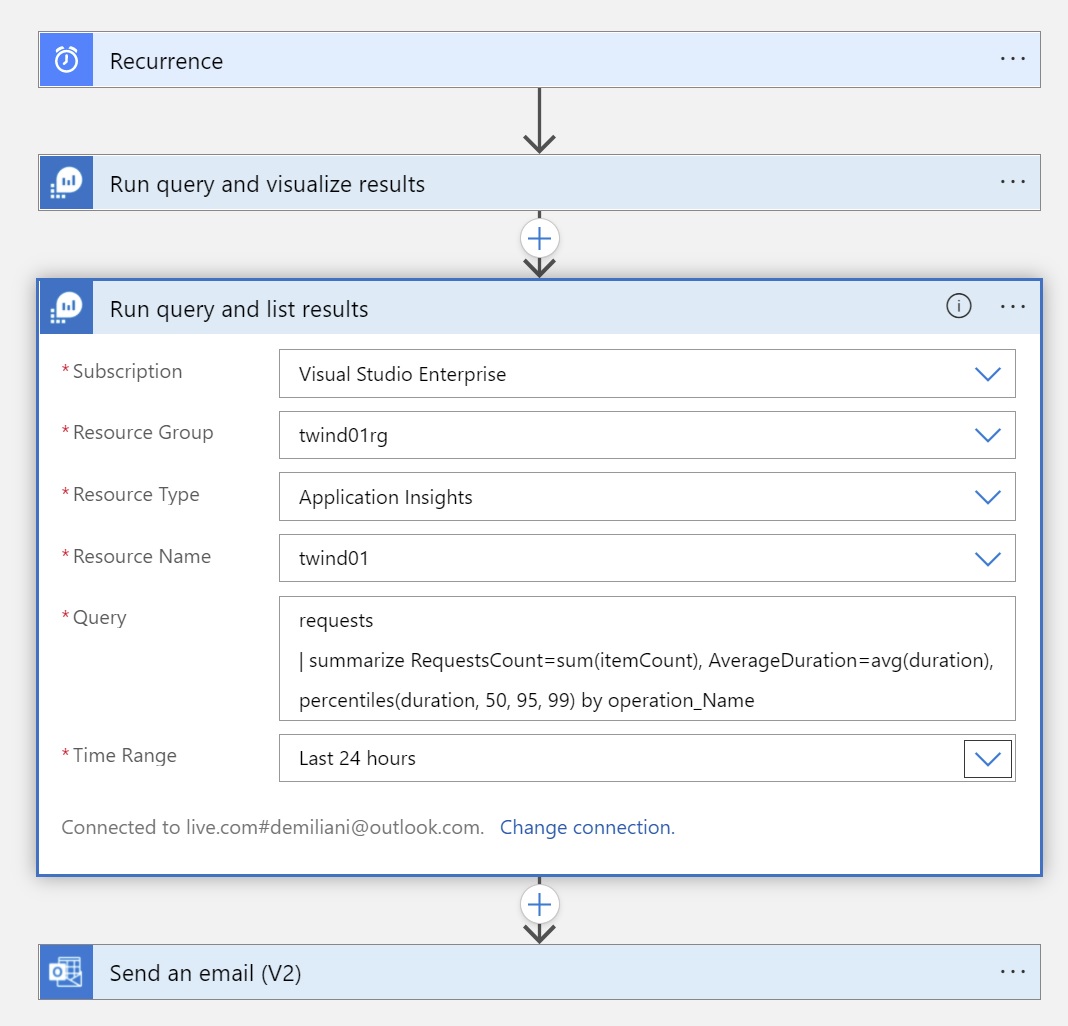Open ellipsis menu for visualize results step

tap(1012, 182)
